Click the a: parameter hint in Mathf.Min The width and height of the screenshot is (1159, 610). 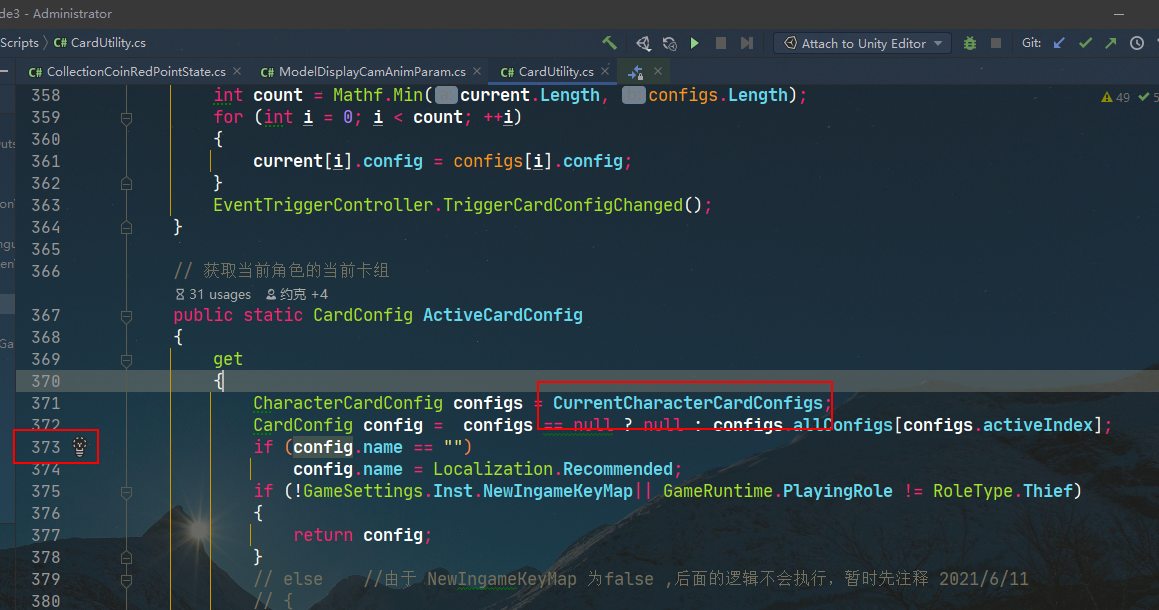pyautogui.click(x=446, y=95)
